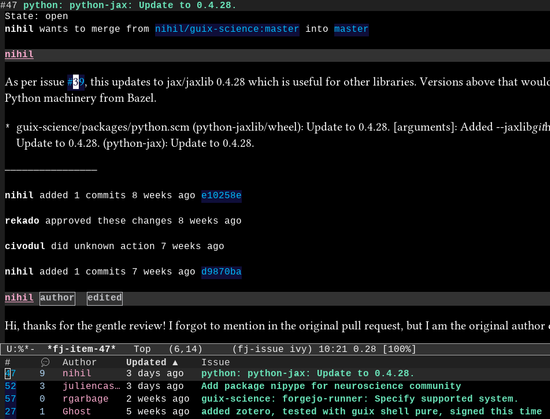Select author rgarbage in issue list
Screen dimensions: 550x419
click(85, 399)
